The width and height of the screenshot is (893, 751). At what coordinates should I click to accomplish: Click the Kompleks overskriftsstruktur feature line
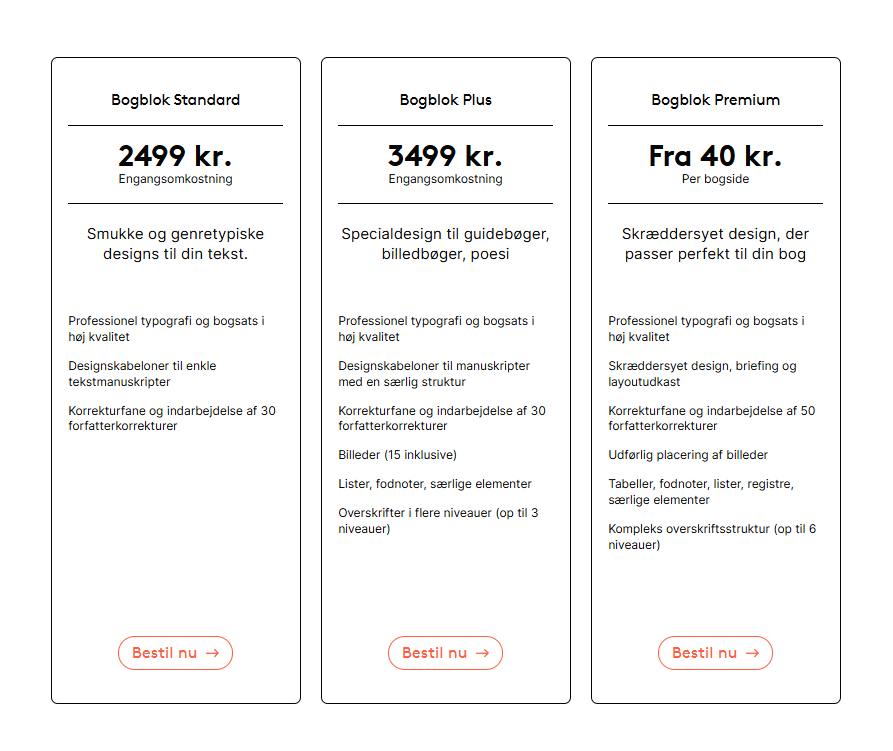coord(712,537)
